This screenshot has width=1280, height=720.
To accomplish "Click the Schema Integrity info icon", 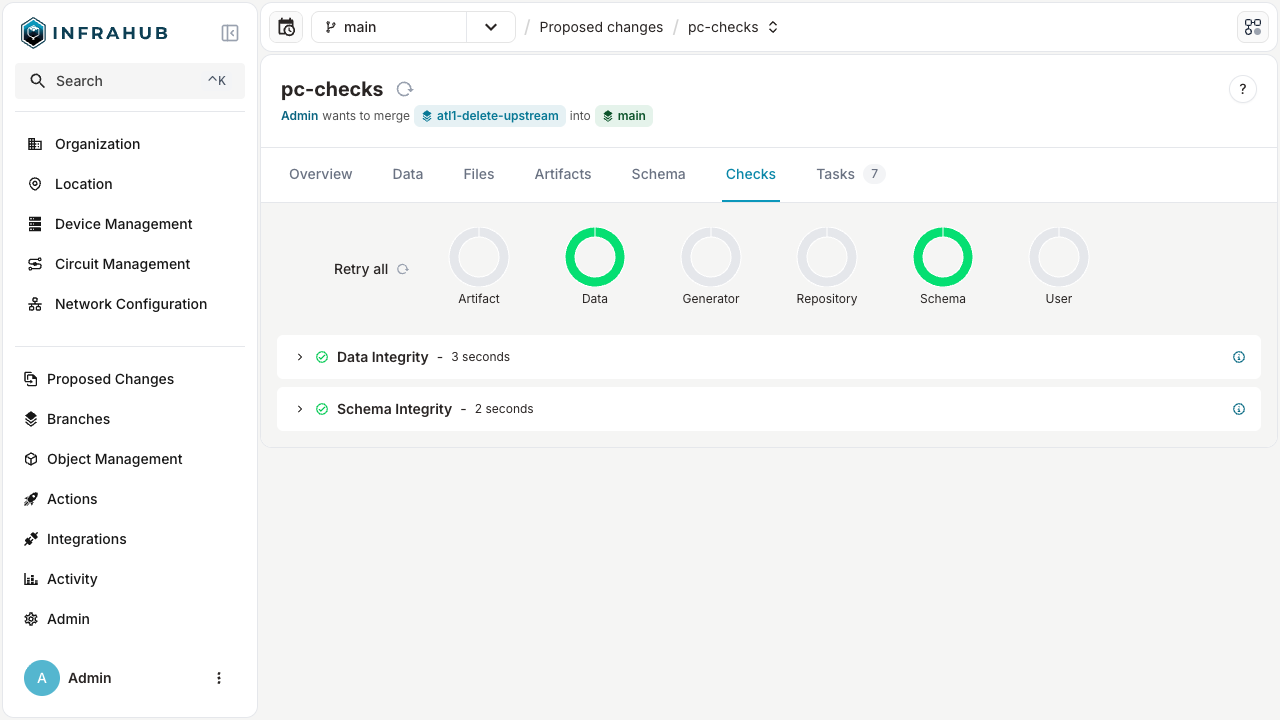I will coord(1238,408).
